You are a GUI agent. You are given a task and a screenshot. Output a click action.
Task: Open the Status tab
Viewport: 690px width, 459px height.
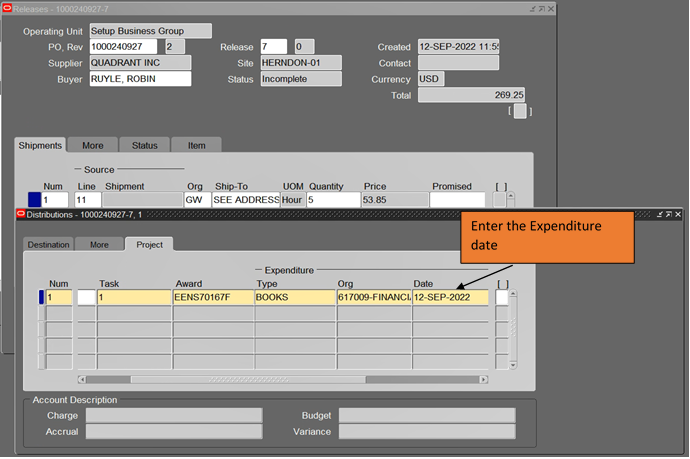tap(144, 145)
